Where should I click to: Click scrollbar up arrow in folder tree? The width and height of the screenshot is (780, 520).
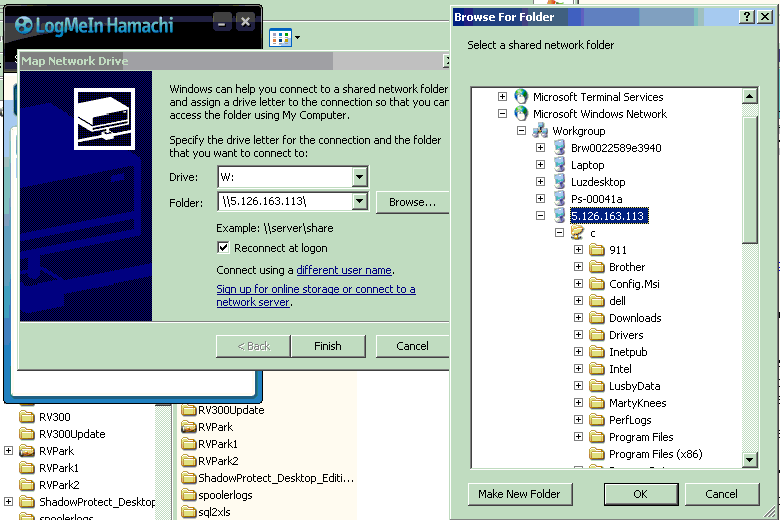[750, 96]
